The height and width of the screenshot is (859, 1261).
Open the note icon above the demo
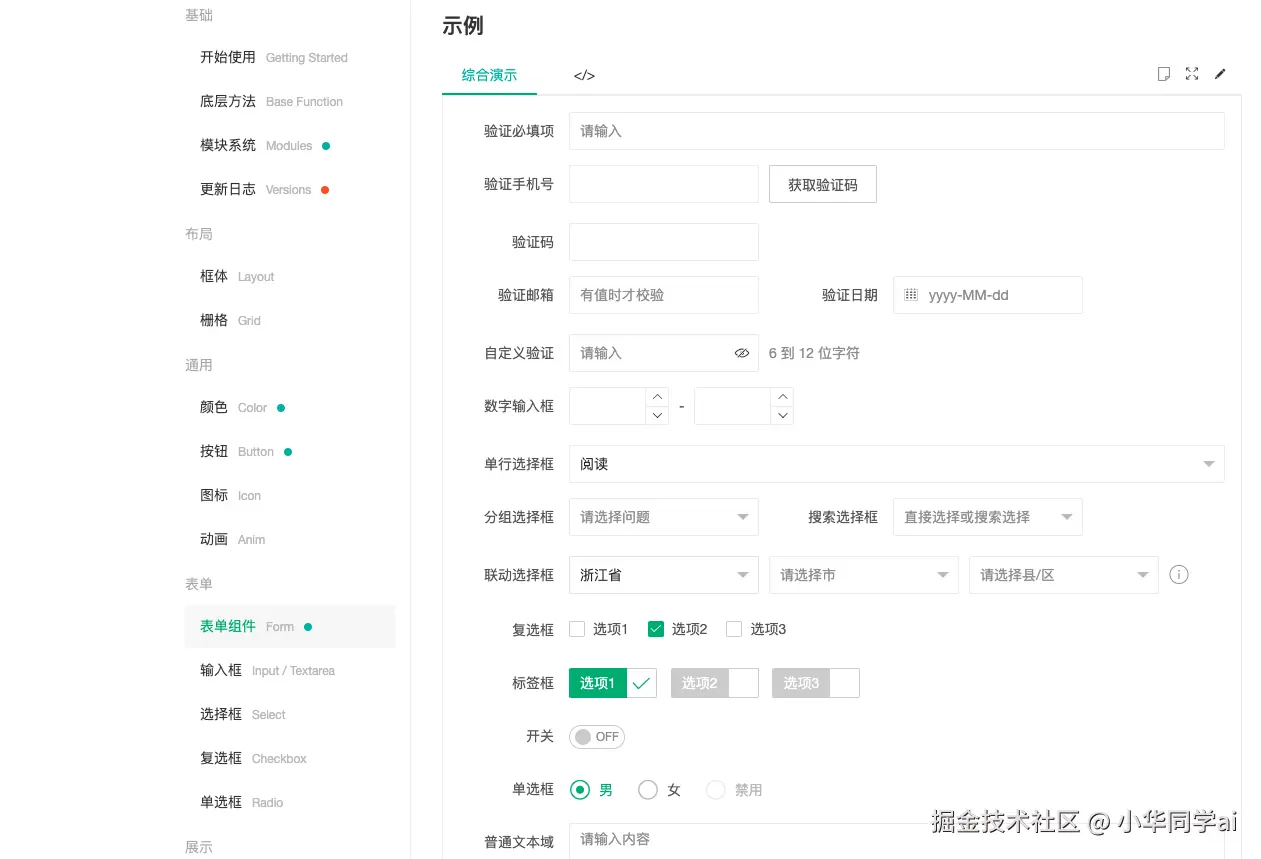pyautogui.click(x=1164, y=74)
